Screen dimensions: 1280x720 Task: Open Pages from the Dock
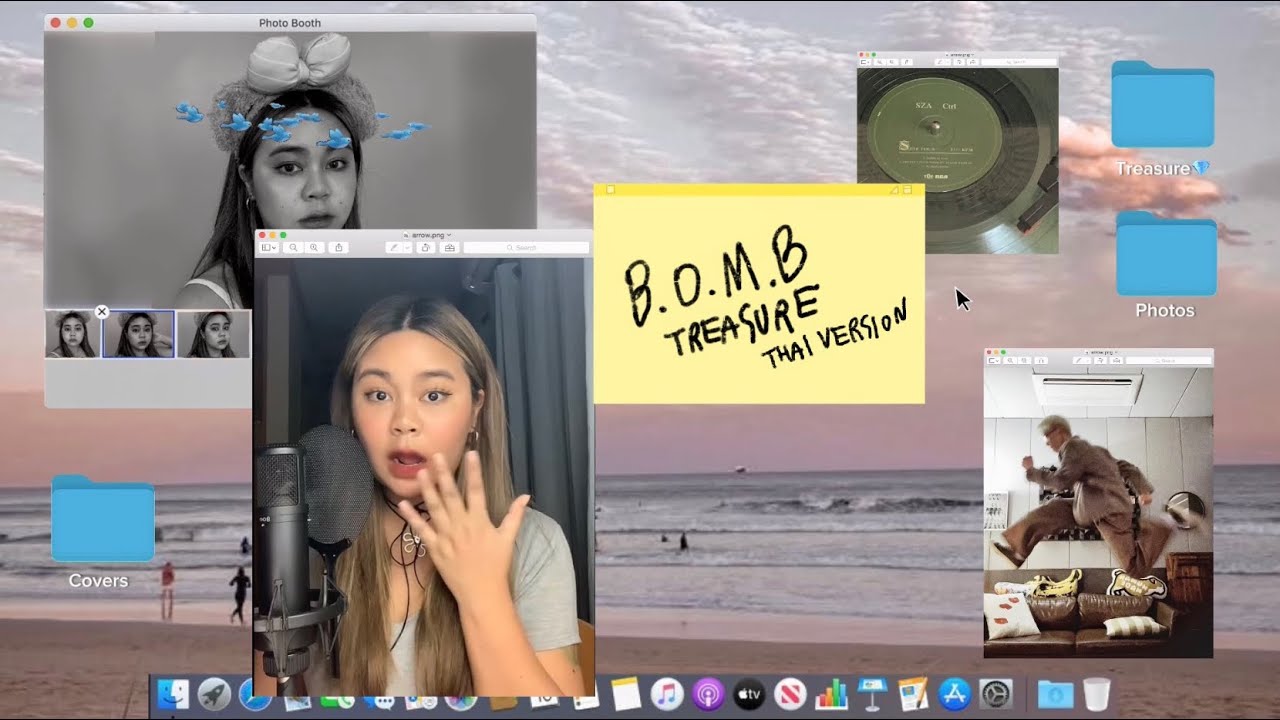(x=913, y=694)
